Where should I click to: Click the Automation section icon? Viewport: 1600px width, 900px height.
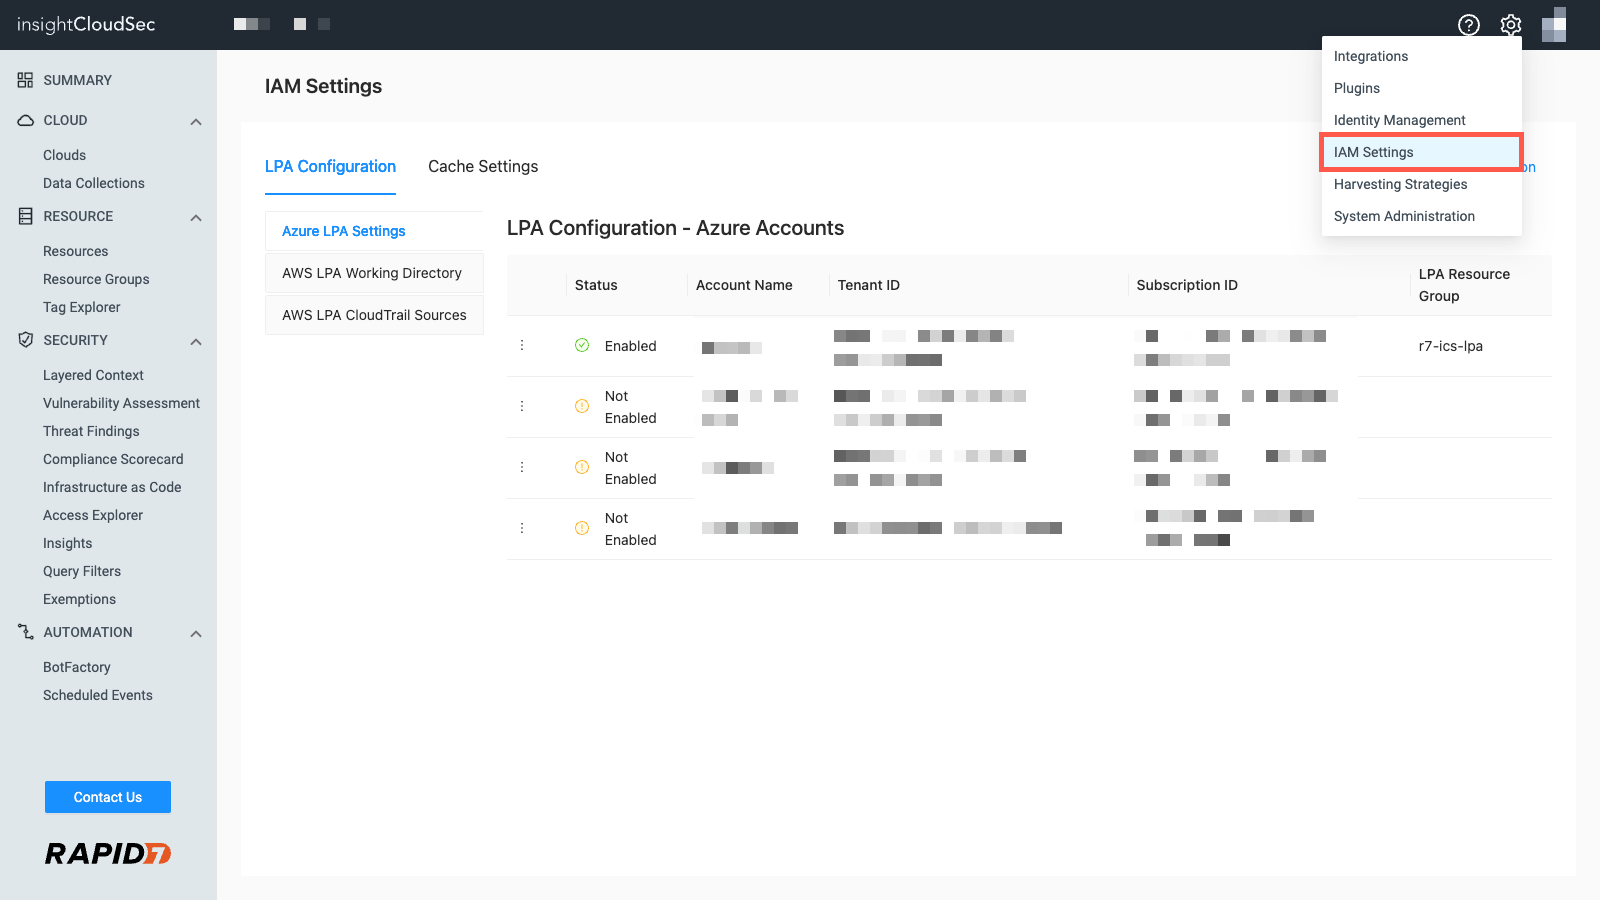tap(25, 632)
